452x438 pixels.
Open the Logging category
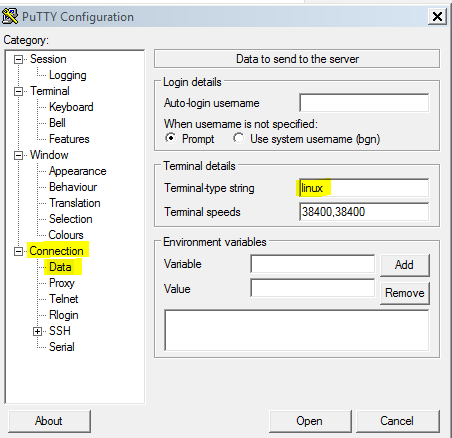point(68,75)
